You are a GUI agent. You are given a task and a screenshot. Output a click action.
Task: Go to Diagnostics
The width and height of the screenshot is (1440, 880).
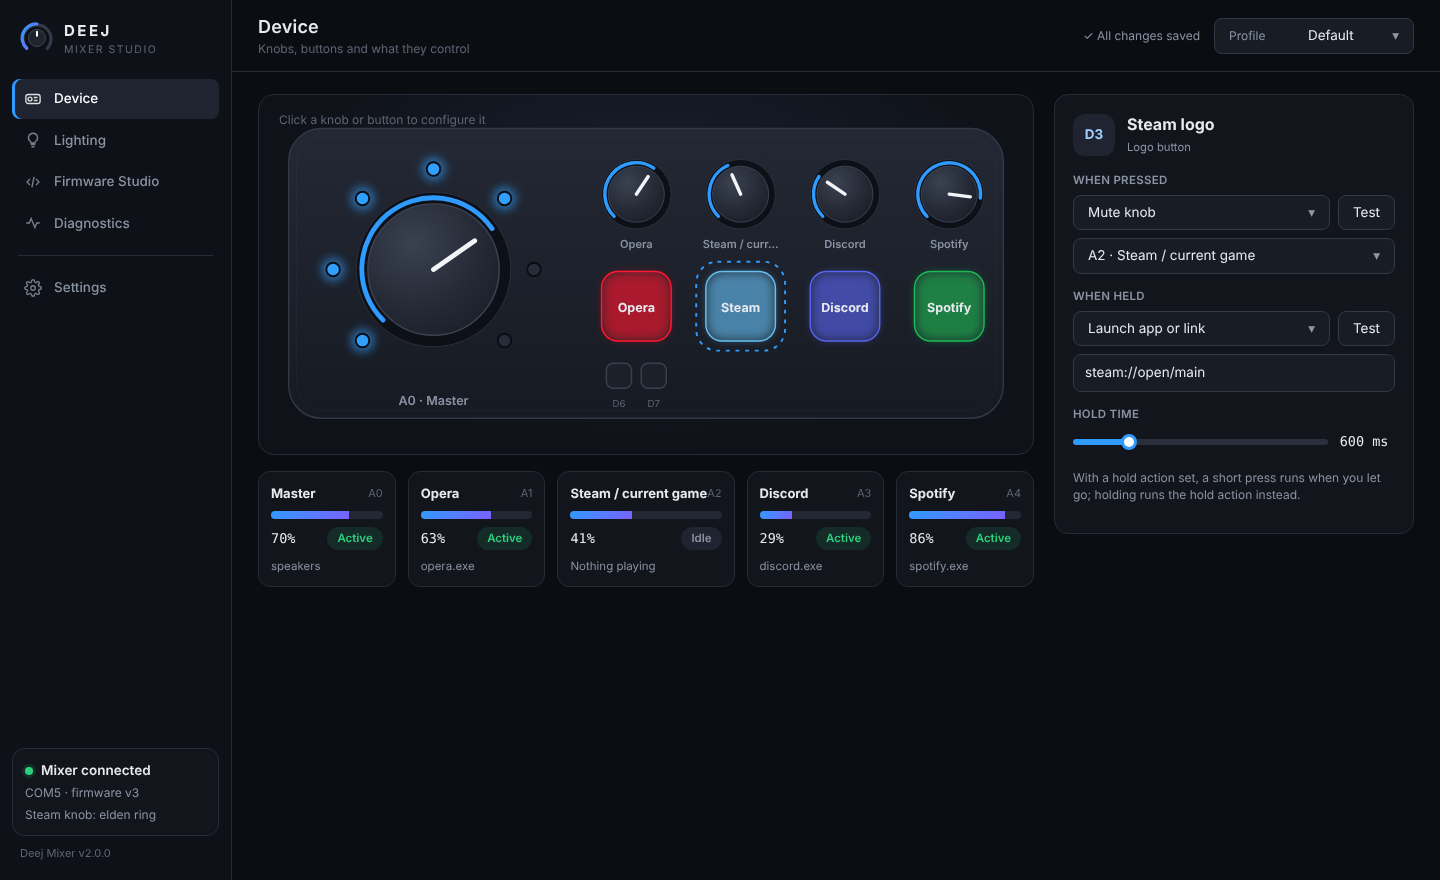click(115, 223)
